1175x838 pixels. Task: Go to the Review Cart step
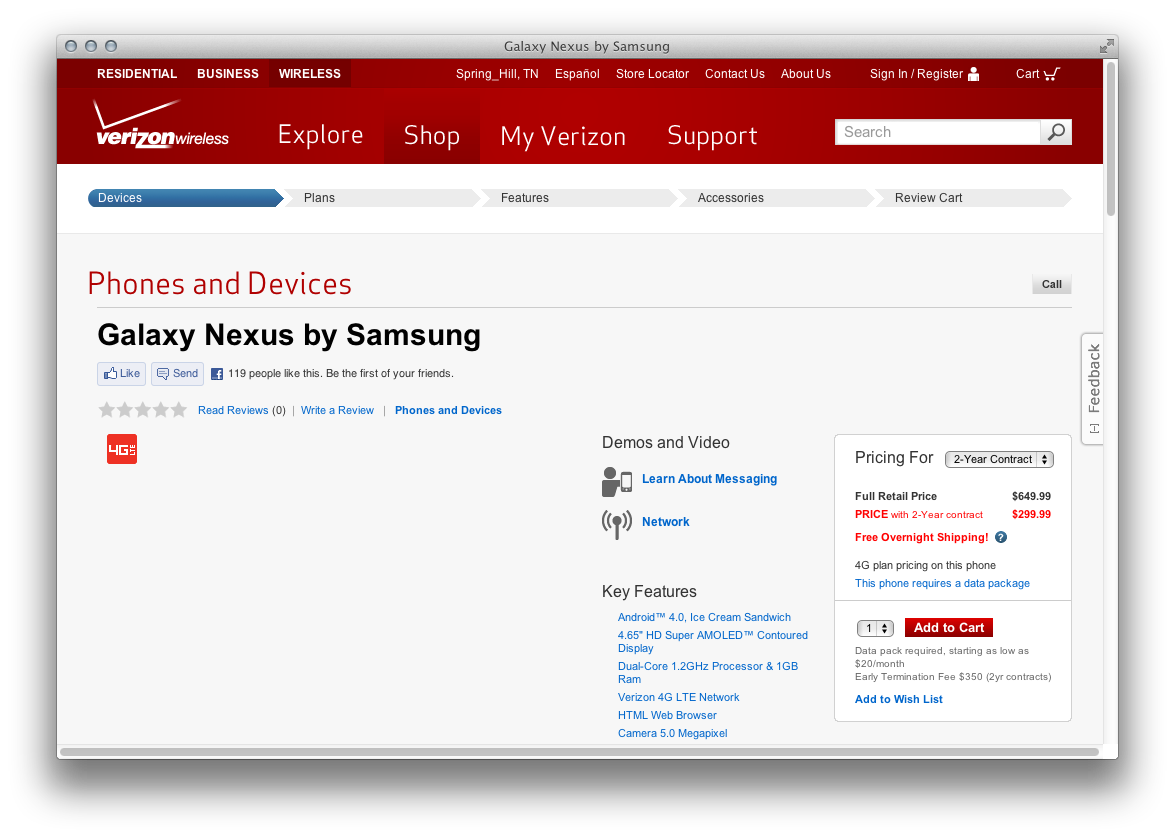(973, 198)
